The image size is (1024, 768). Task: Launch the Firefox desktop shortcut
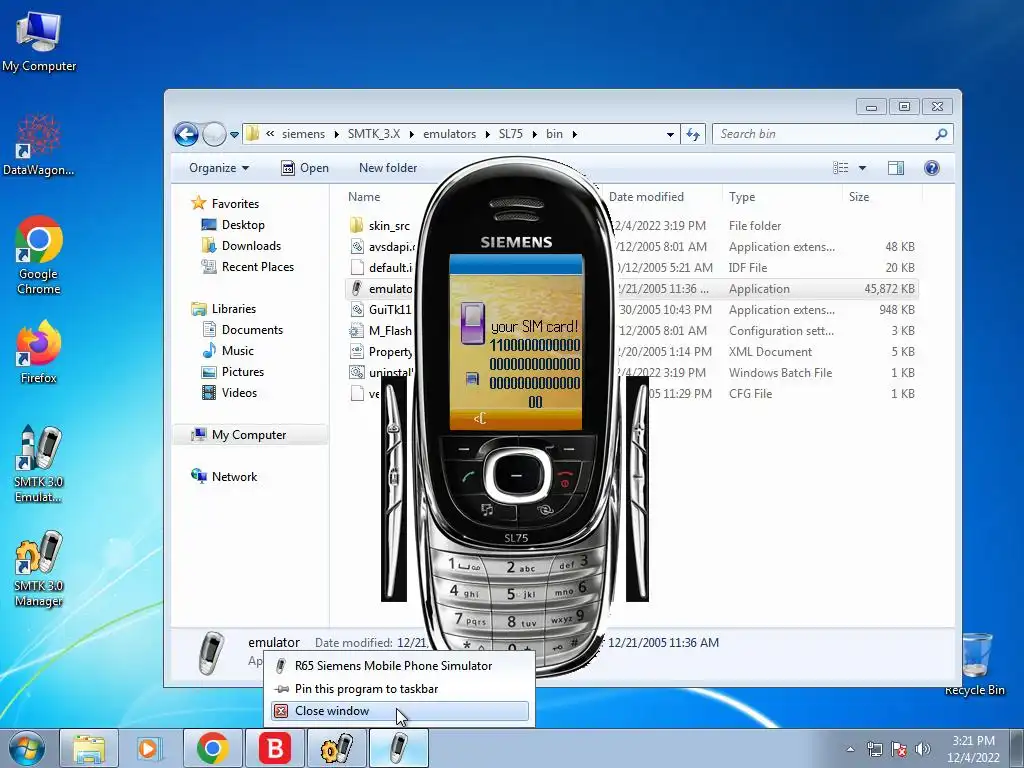click(x=39, y=351)
